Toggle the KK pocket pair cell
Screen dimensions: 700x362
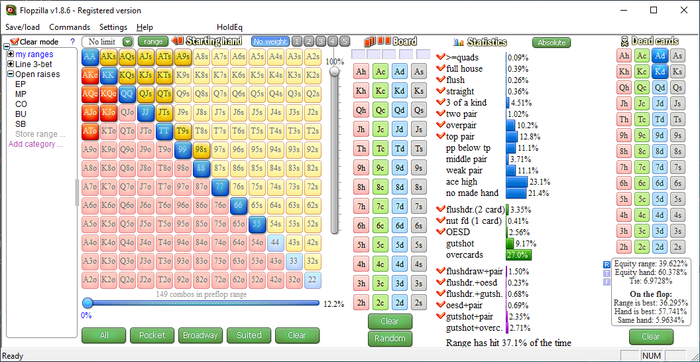pyautogui.click(x=108, y=75)
